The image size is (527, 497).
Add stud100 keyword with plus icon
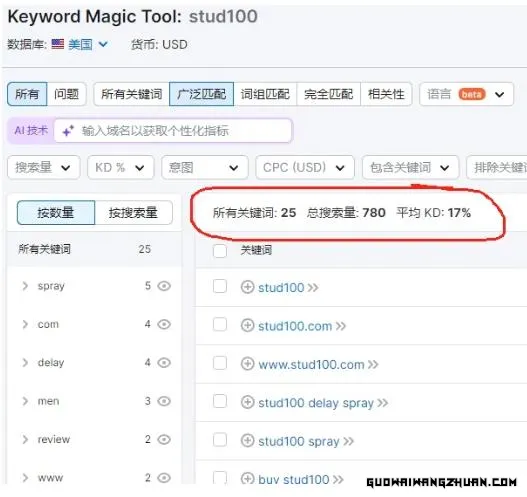pyautogui.click(x=247, y=287)
